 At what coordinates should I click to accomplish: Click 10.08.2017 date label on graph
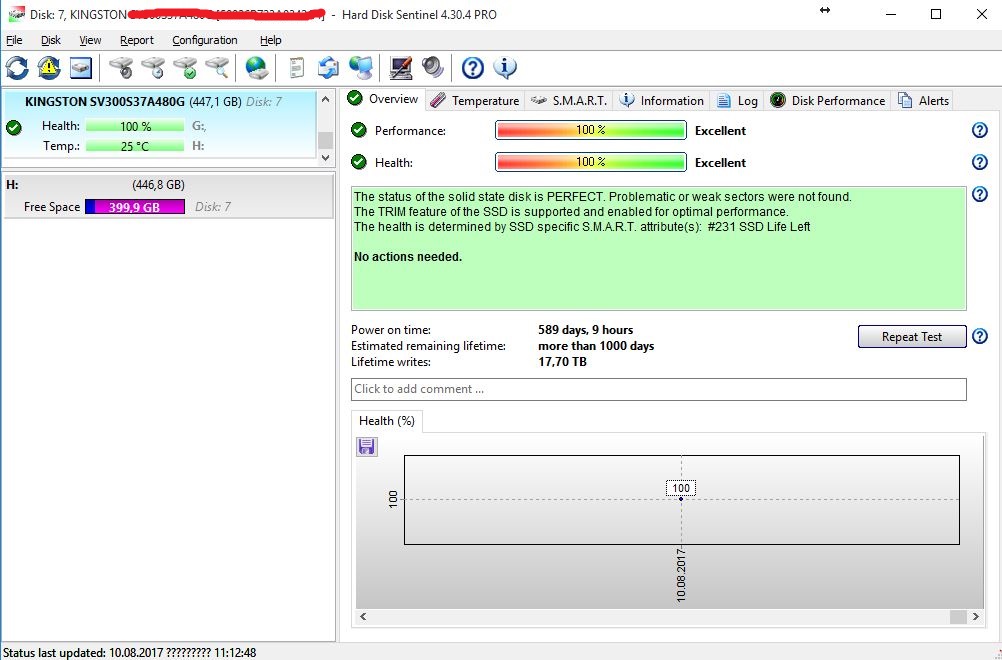[681, 574]
